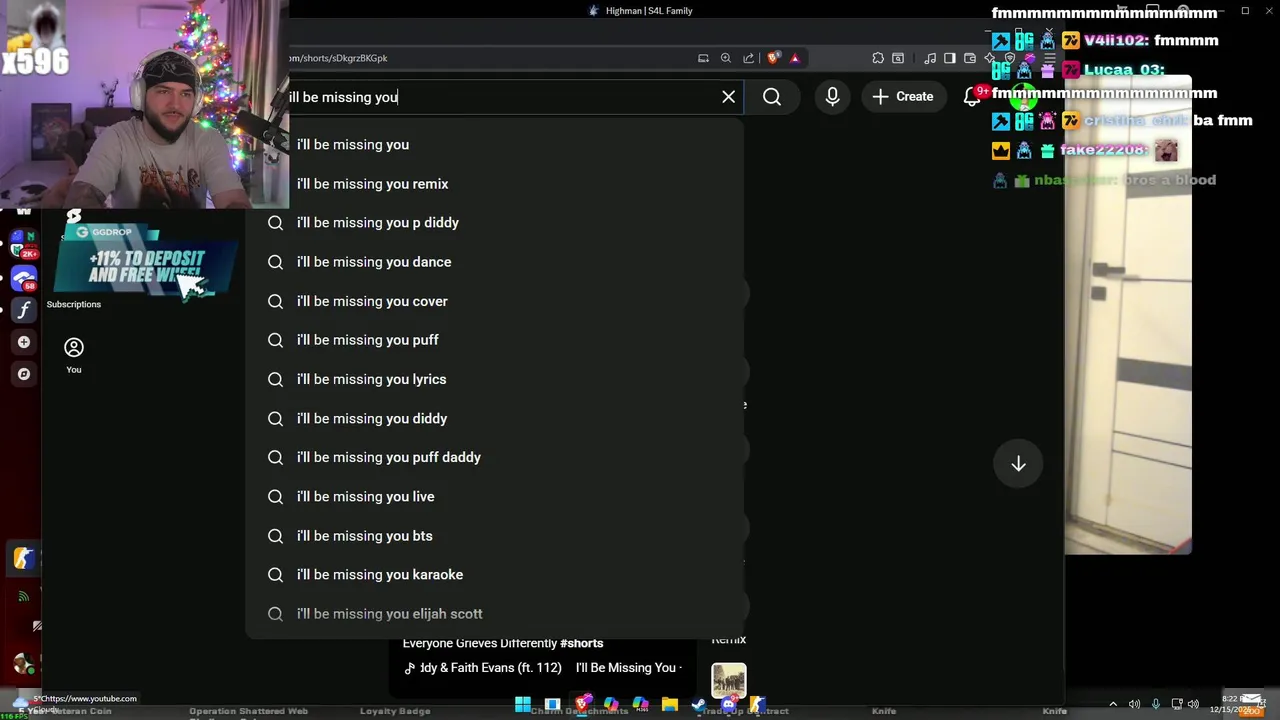The image size is (1280, 720).
Task: Open the #shorts hashtag link
Action: 582,643
